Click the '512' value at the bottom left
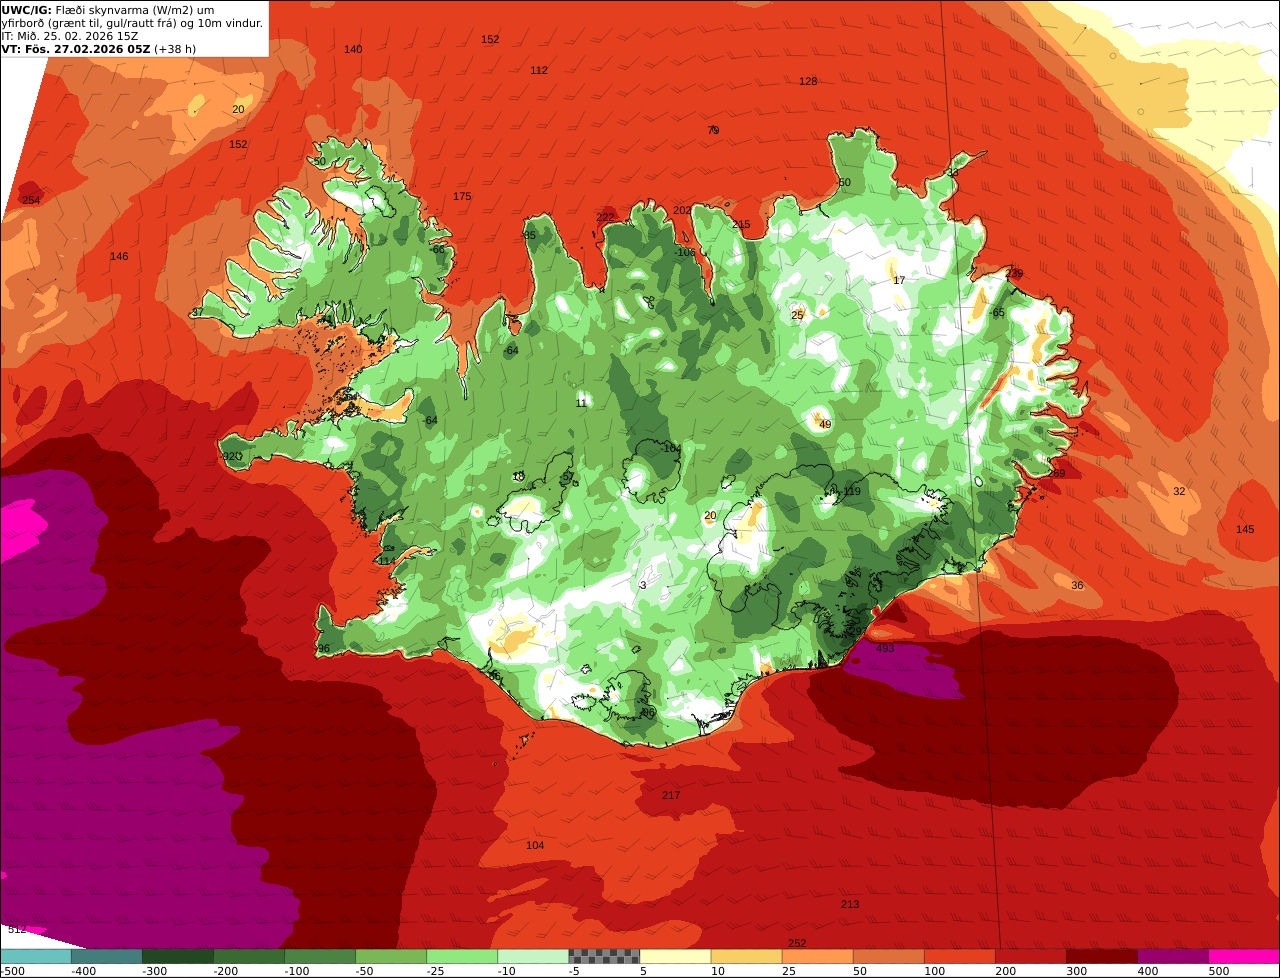 (17, 930)
